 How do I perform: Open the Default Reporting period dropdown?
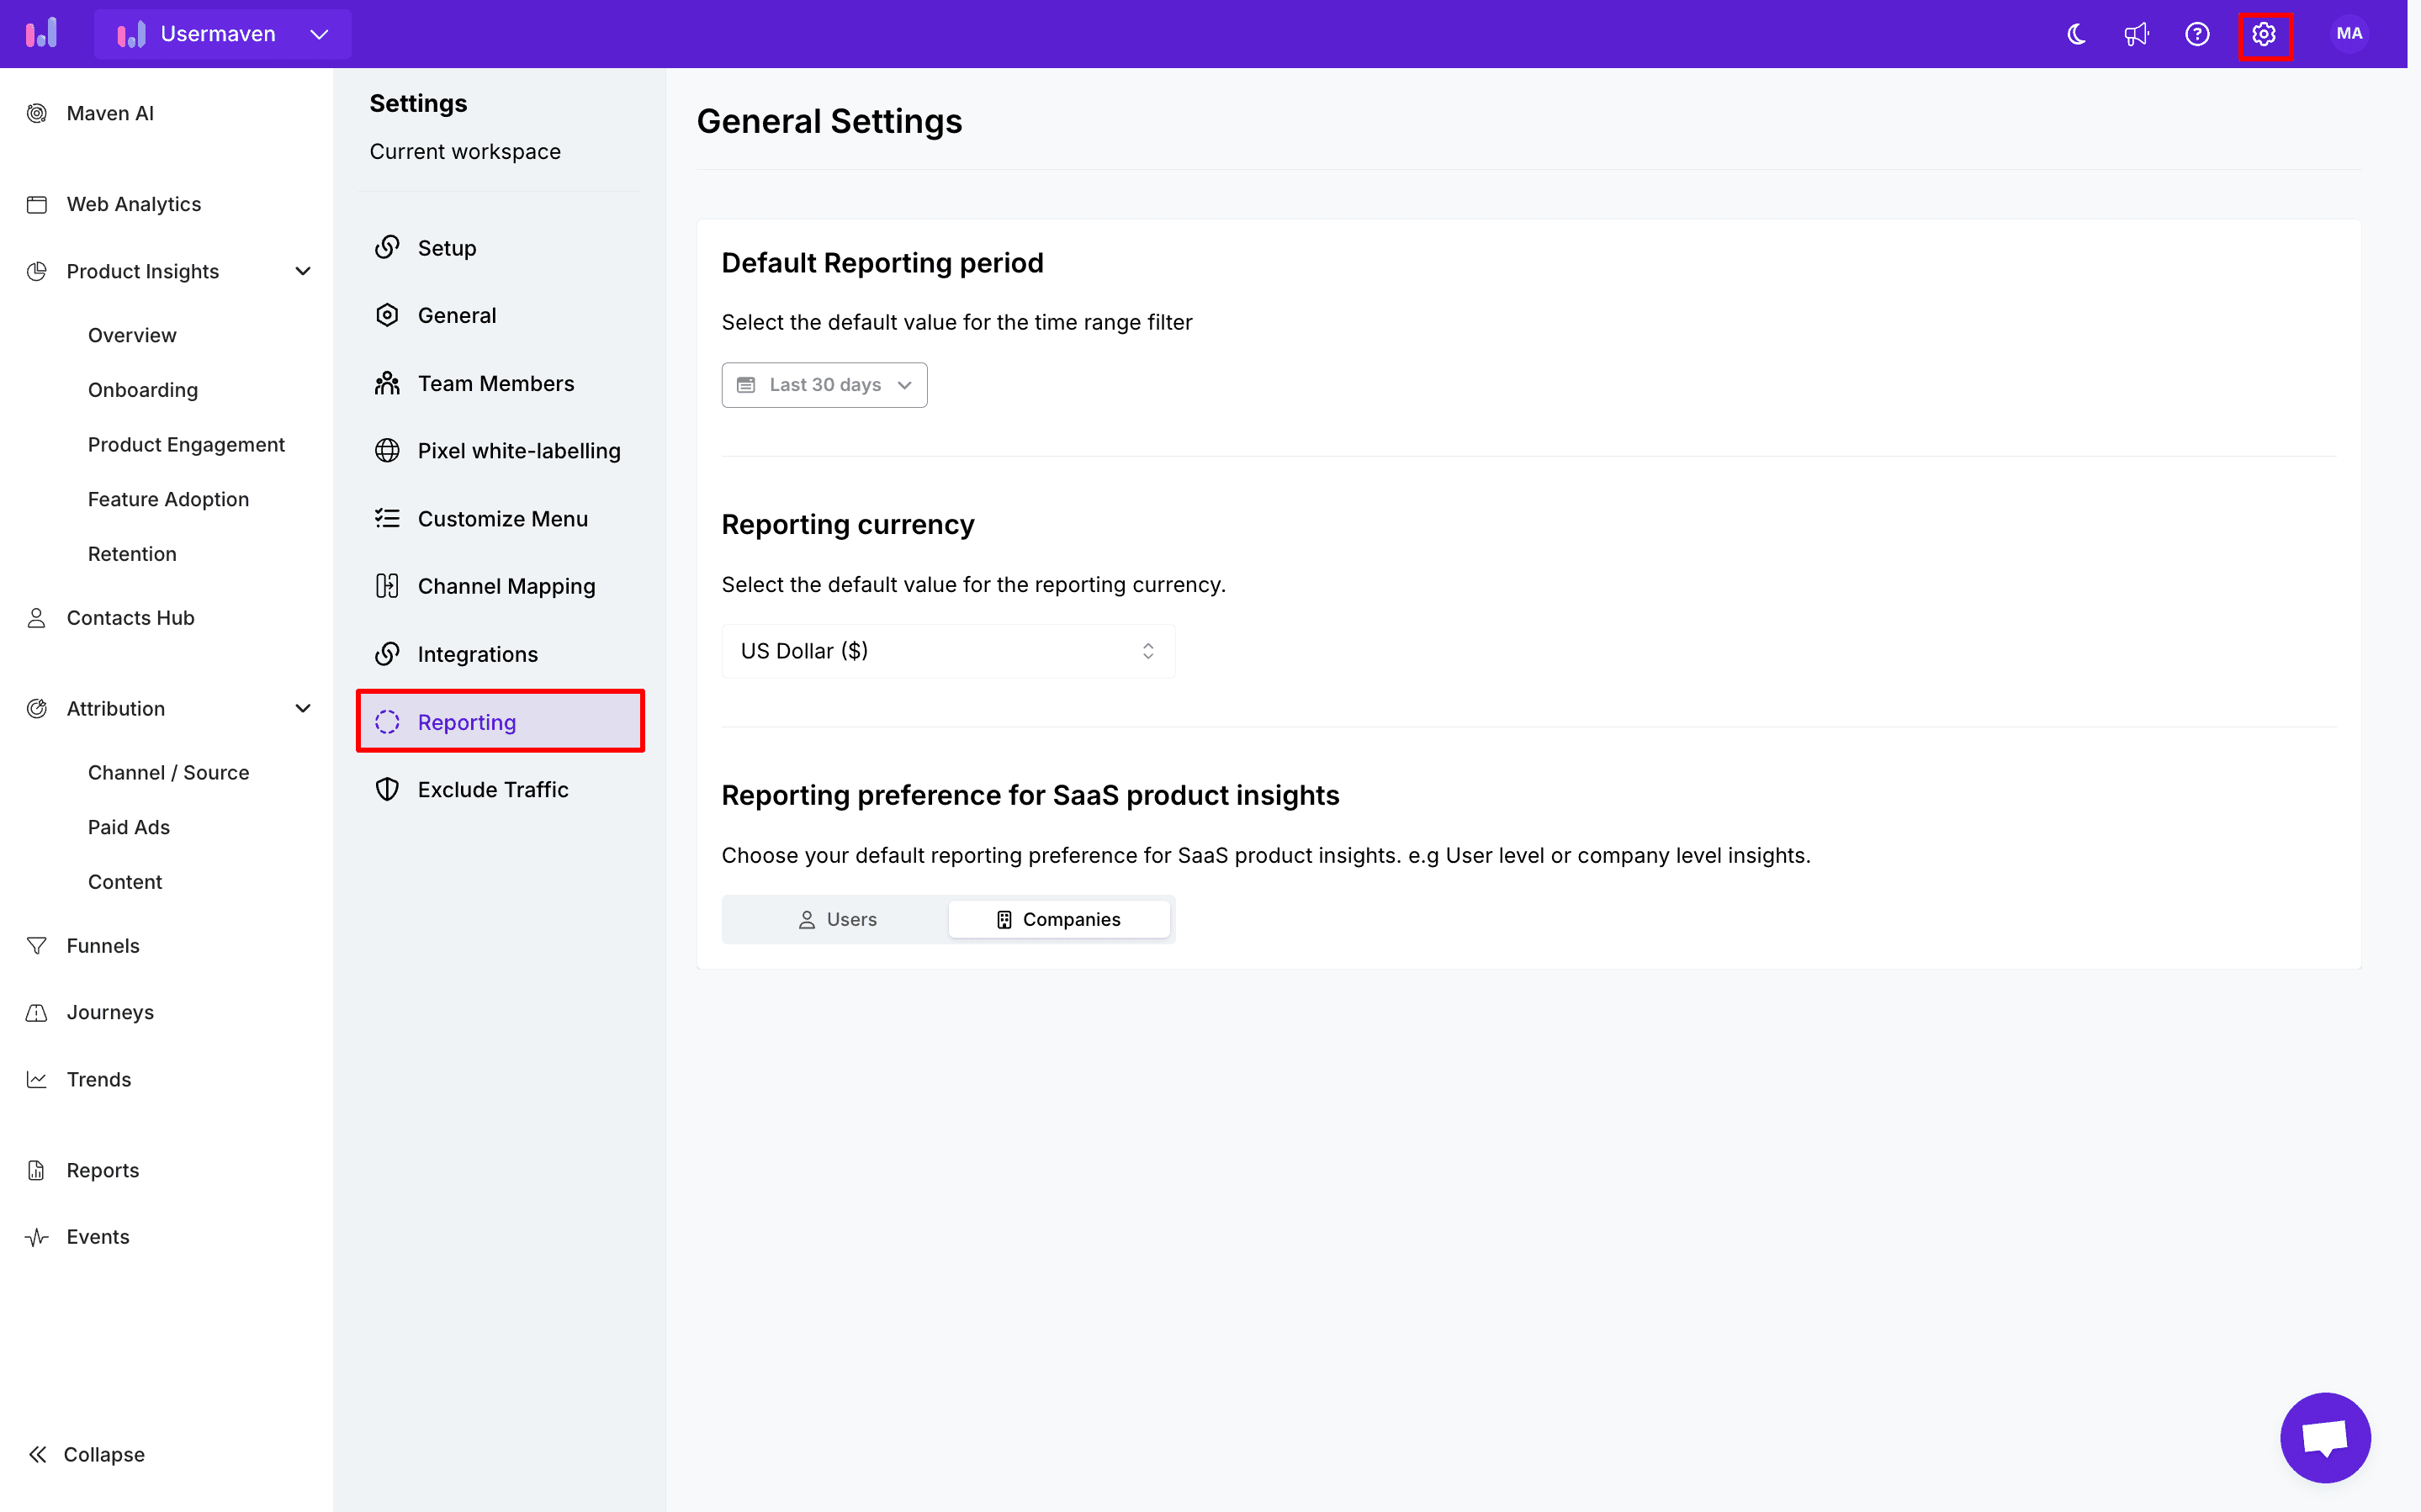pos(824,383)
